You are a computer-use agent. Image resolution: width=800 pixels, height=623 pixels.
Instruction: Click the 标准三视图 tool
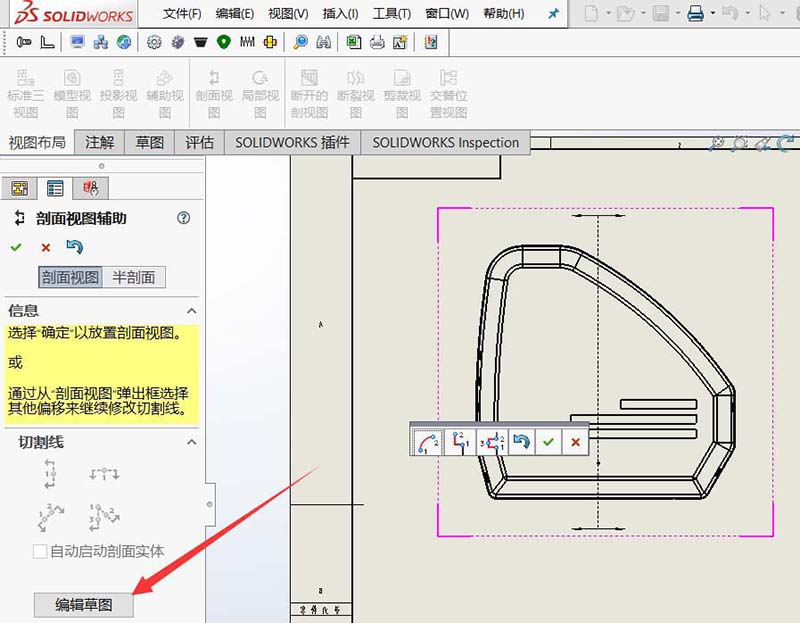tap(26, 93)
